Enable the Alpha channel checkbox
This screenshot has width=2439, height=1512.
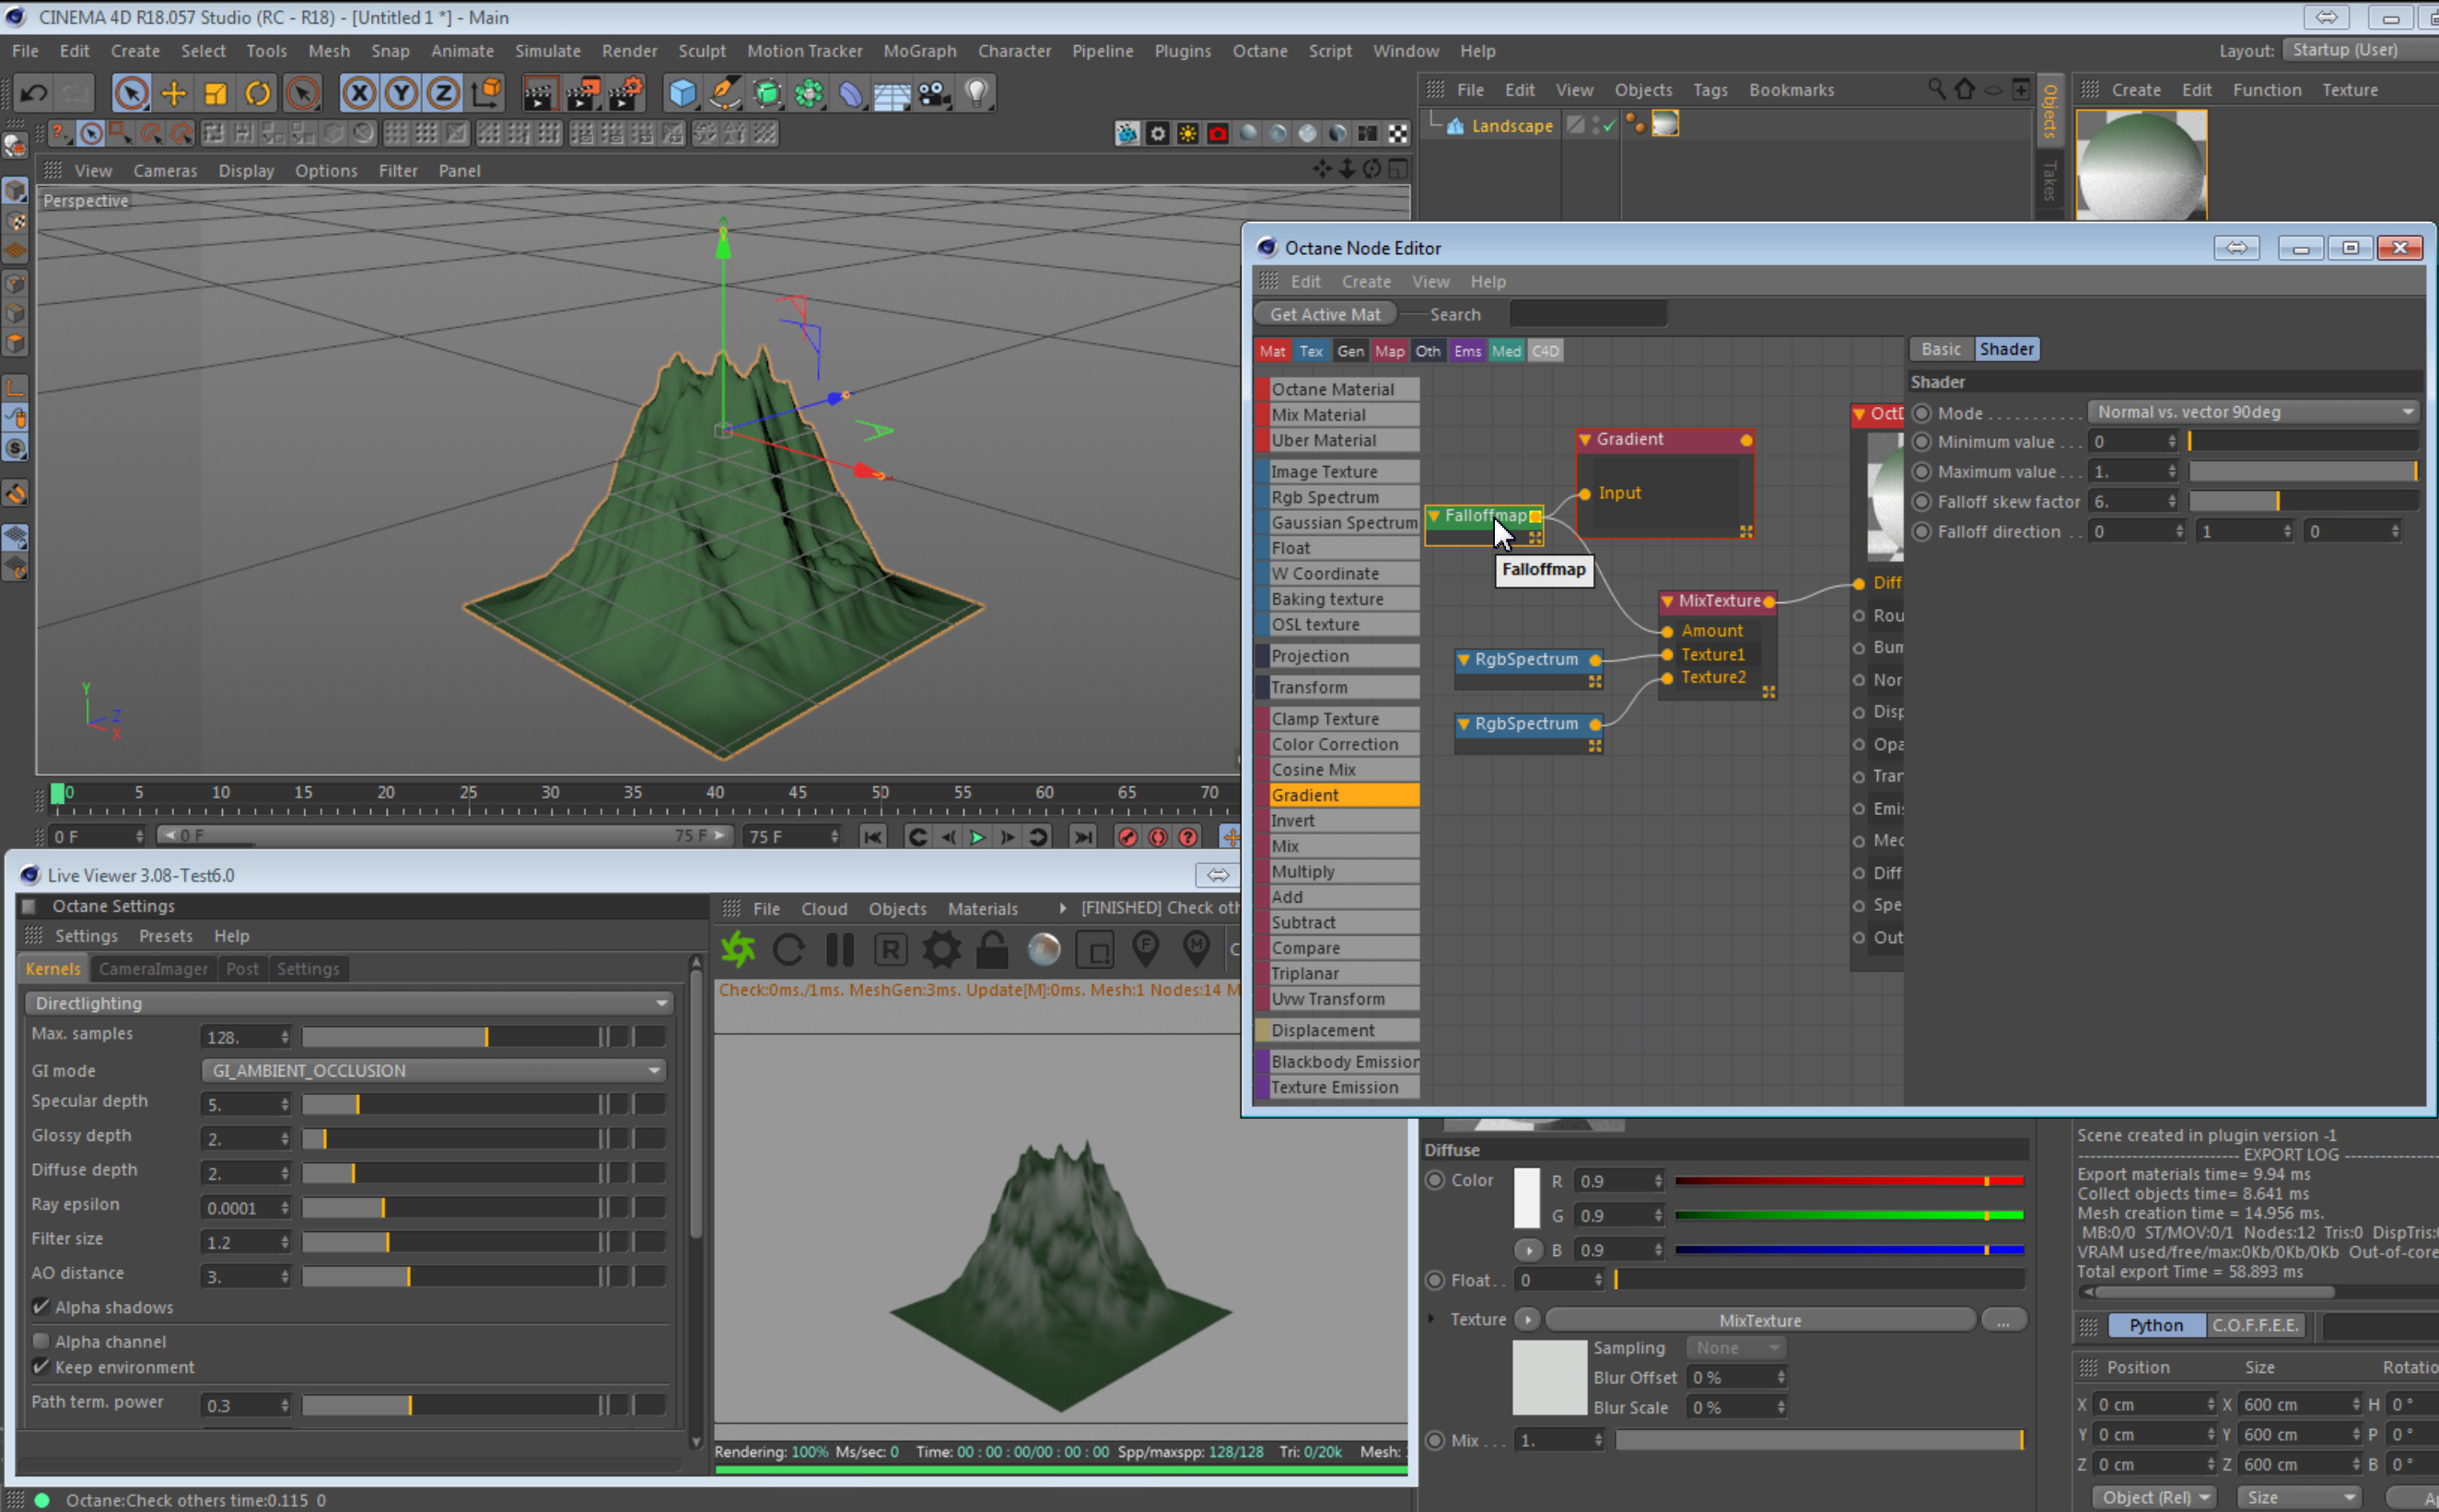pos(41,1341)
